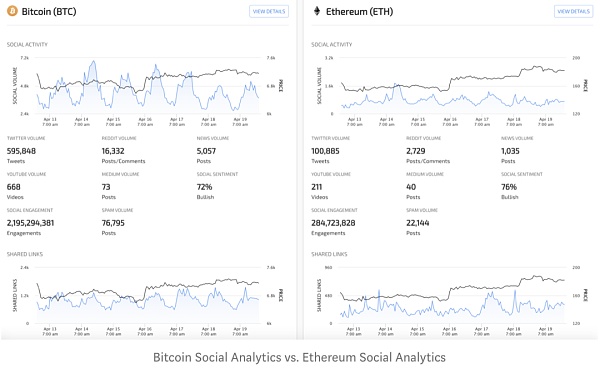Click Bitcoin shared links chart area
This screenshot has width=600, height=369.
148,295
